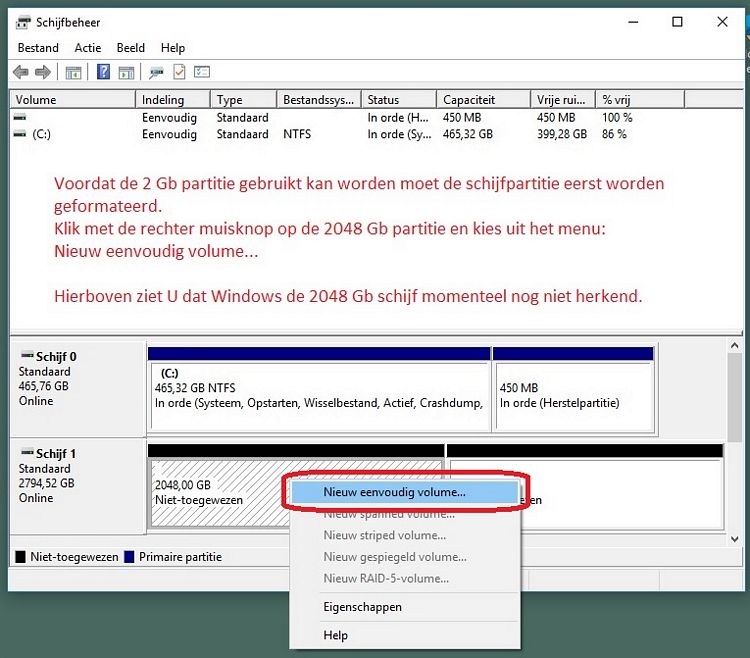Sort by Vrije rui... column header
The width and height of the screenshot is (750, 658).
coord(563,100)
